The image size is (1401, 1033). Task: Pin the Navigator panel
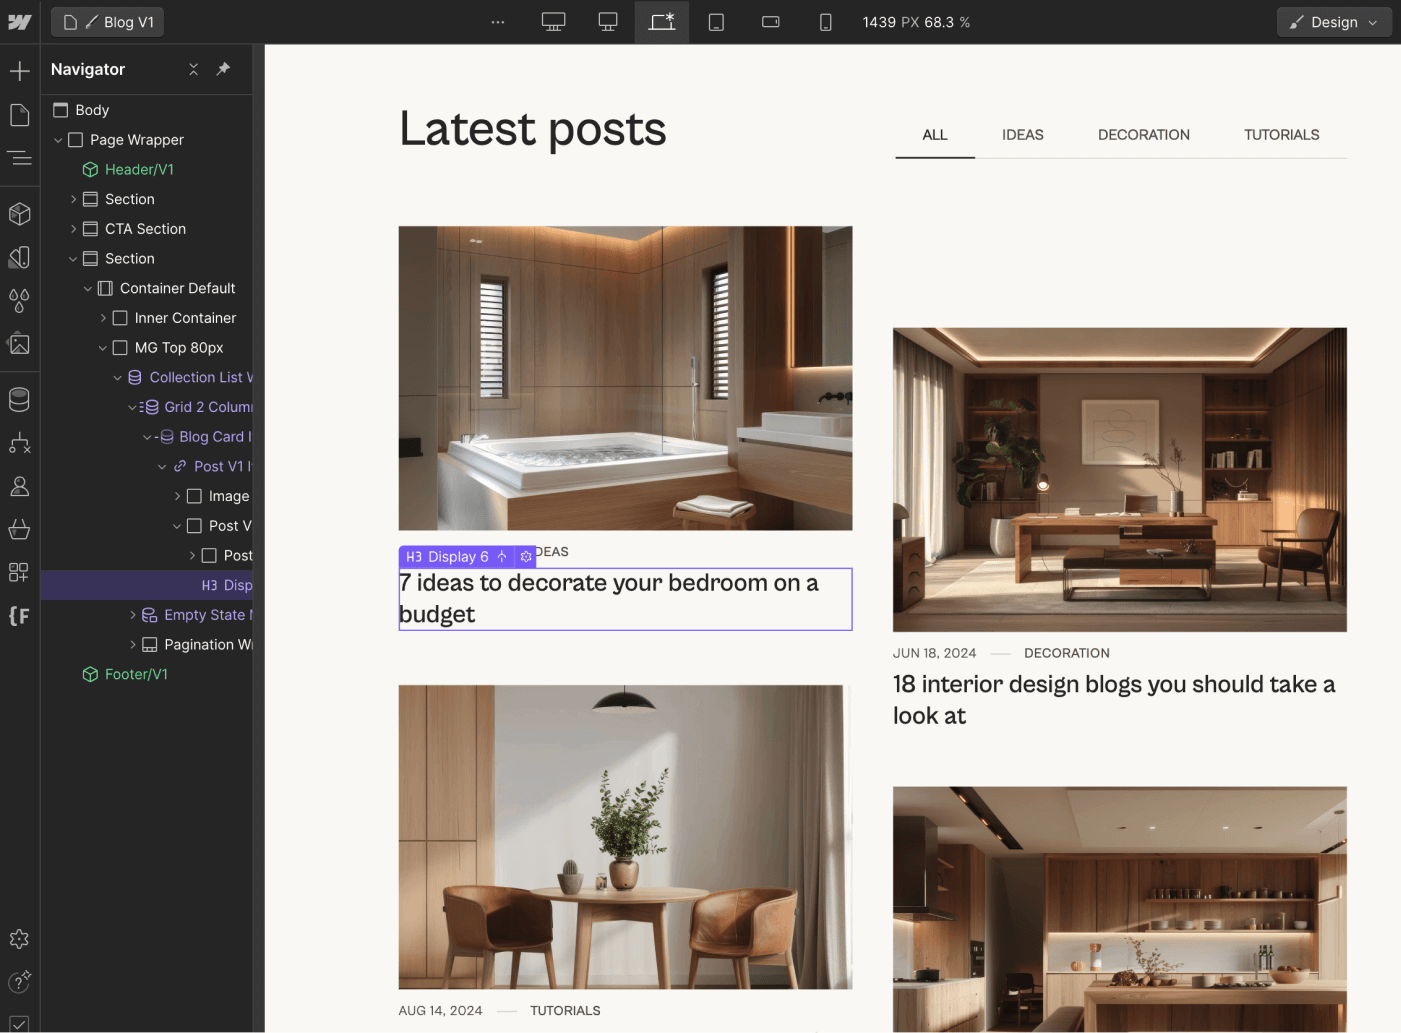pos(222,69)
